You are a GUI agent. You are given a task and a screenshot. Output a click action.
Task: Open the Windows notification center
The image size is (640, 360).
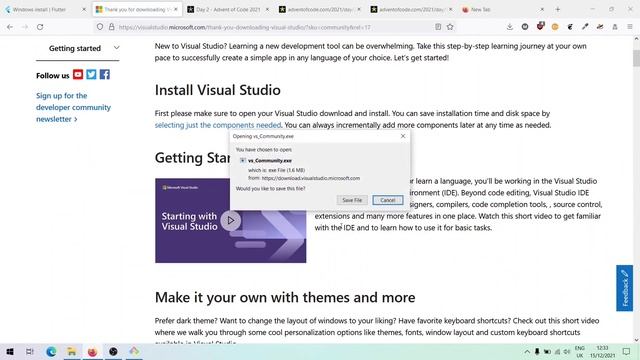click(x=627, y=351)
